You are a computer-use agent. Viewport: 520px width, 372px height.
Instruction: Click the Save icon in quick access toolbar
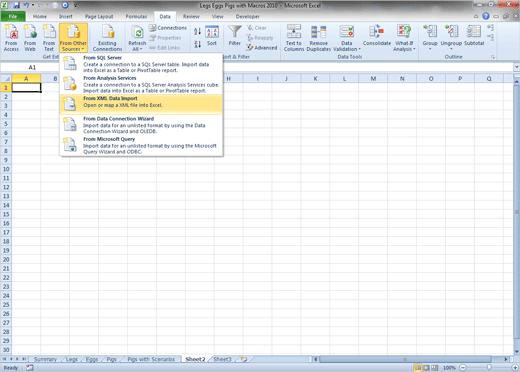pos(16,5)
